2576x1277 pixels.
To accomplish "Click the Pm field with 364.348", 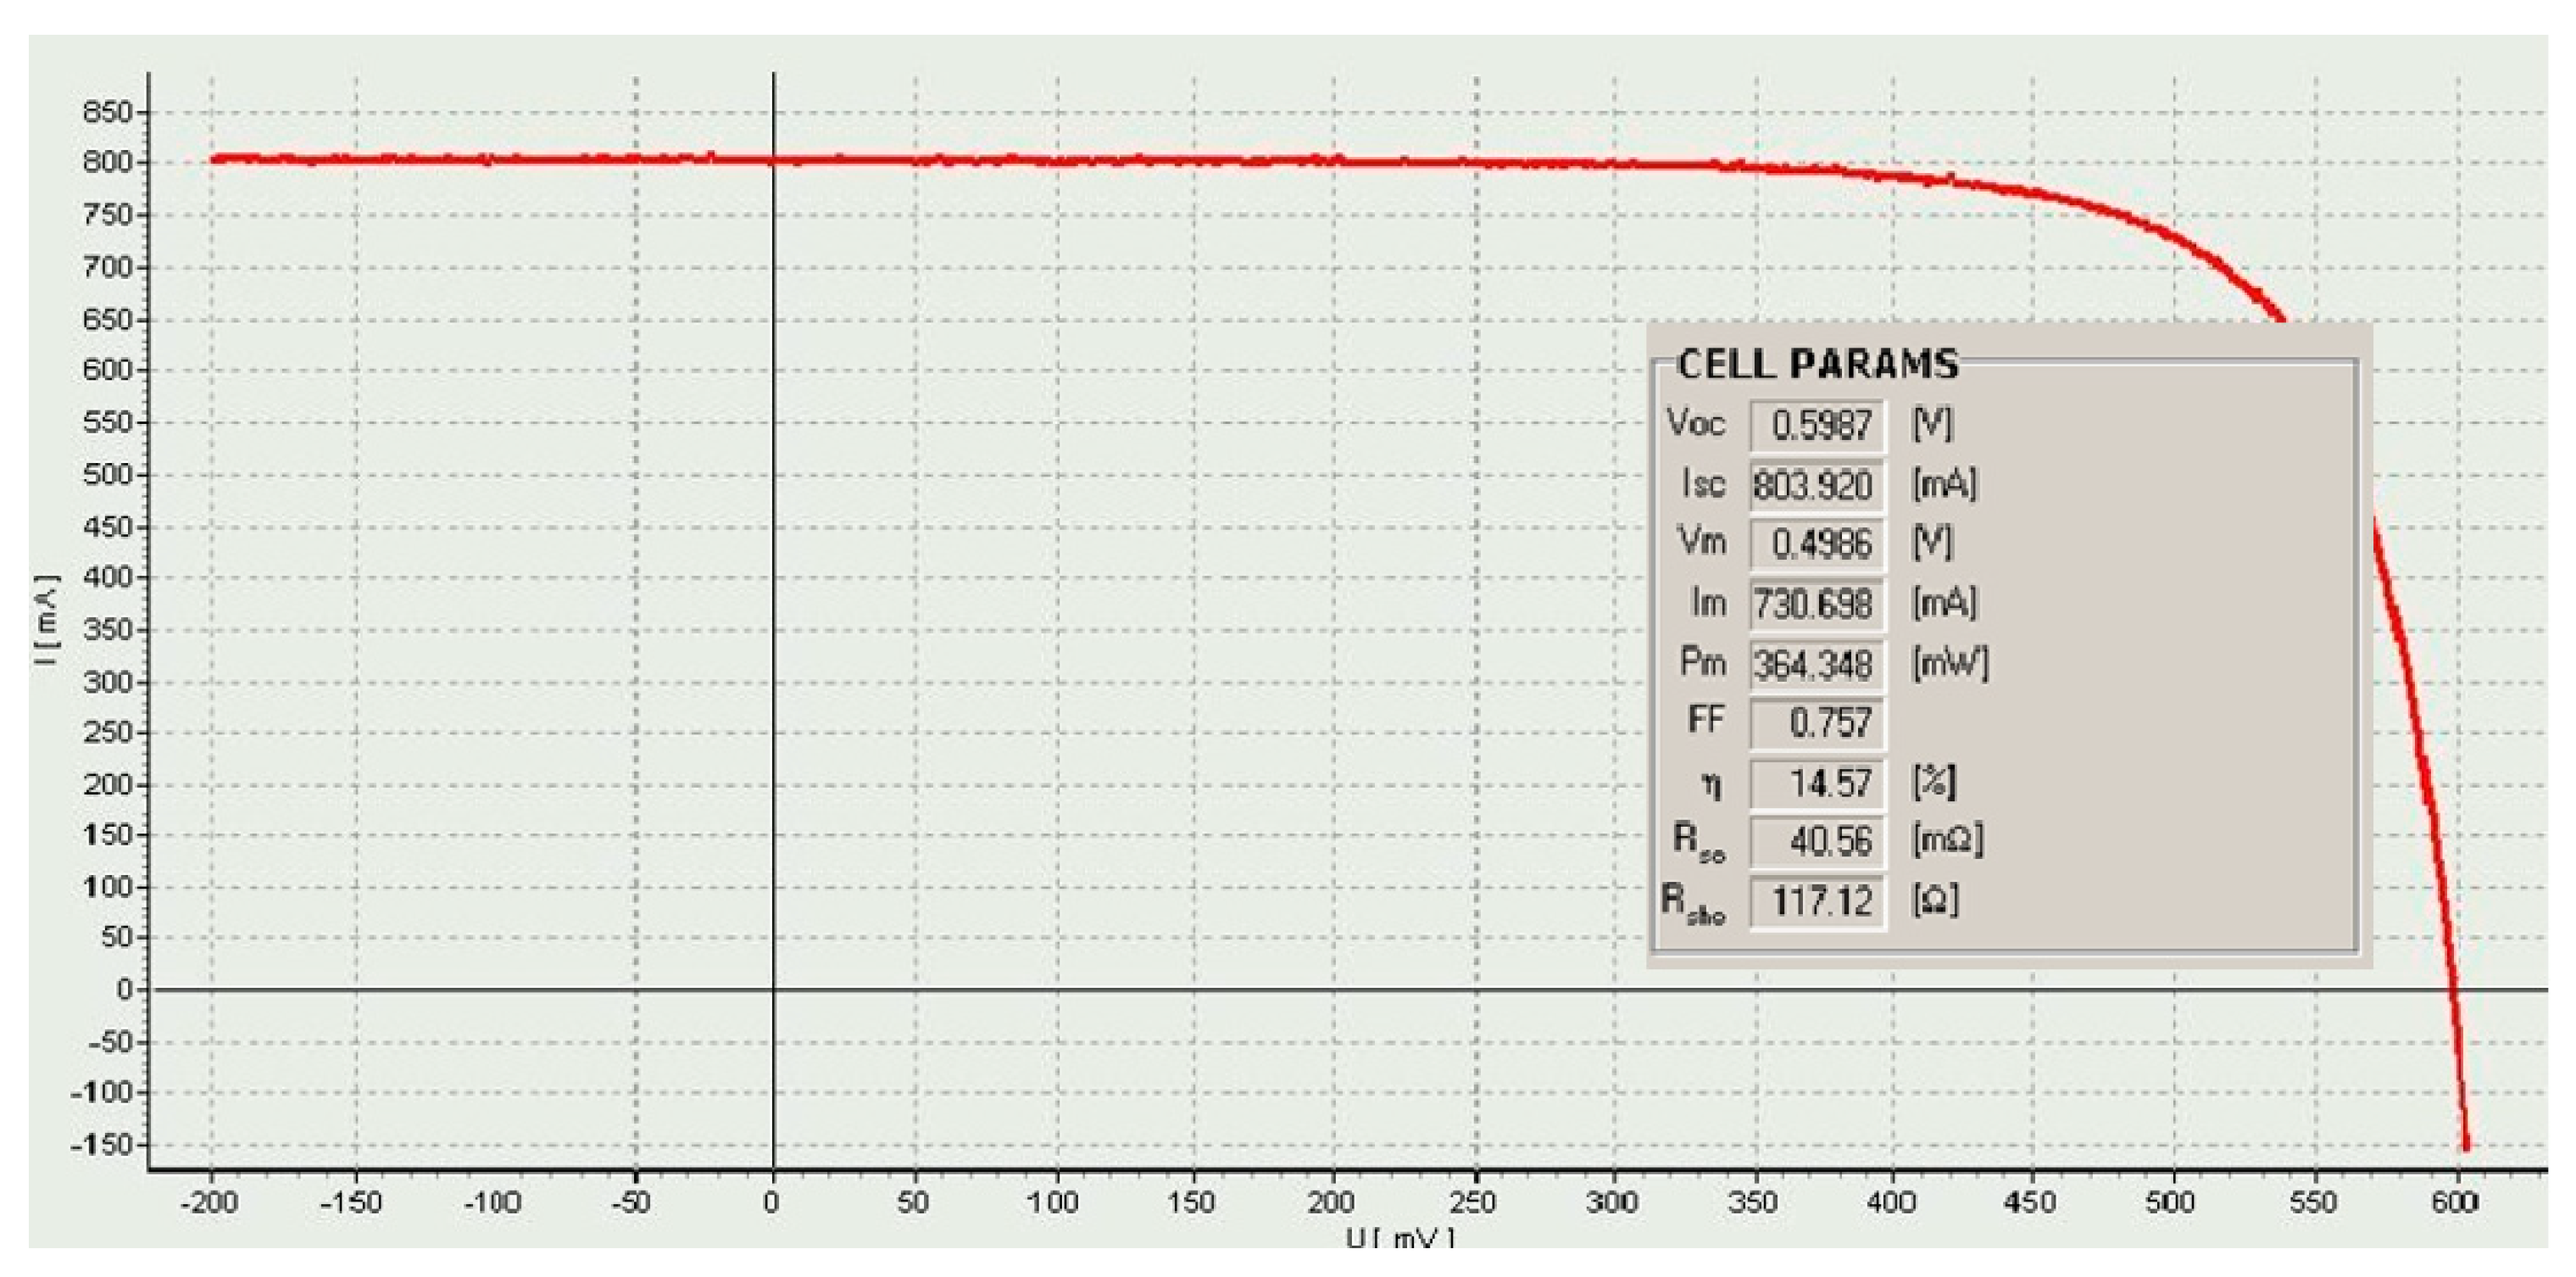I will pyautogui.click(x=1817, y=664).
